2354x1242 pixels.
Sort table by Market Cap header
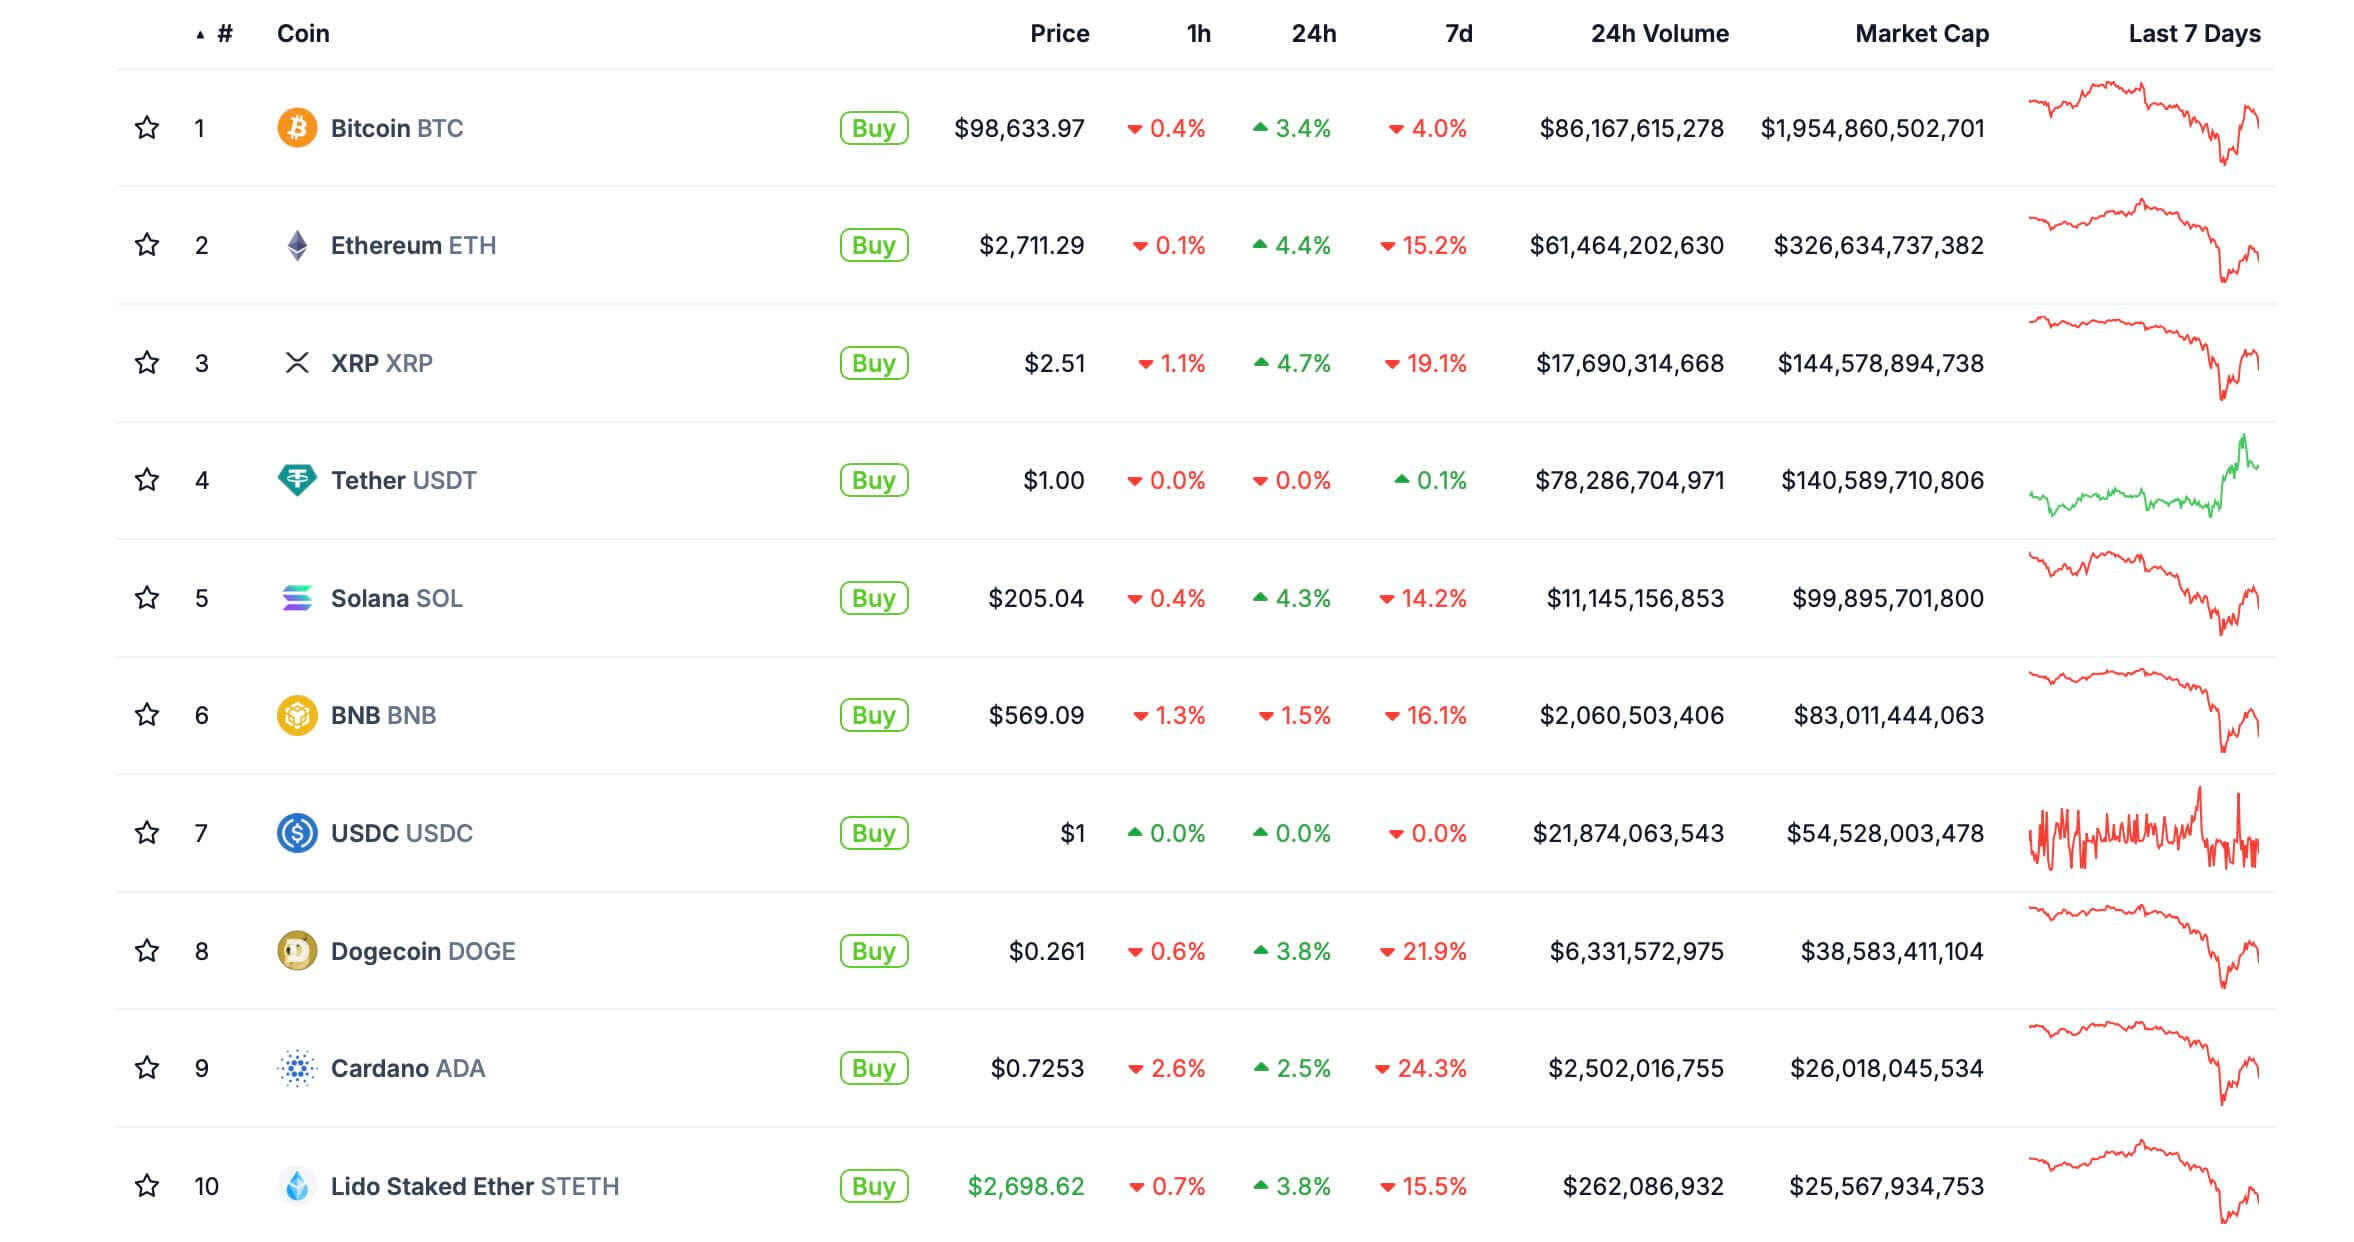point(1921,34)
